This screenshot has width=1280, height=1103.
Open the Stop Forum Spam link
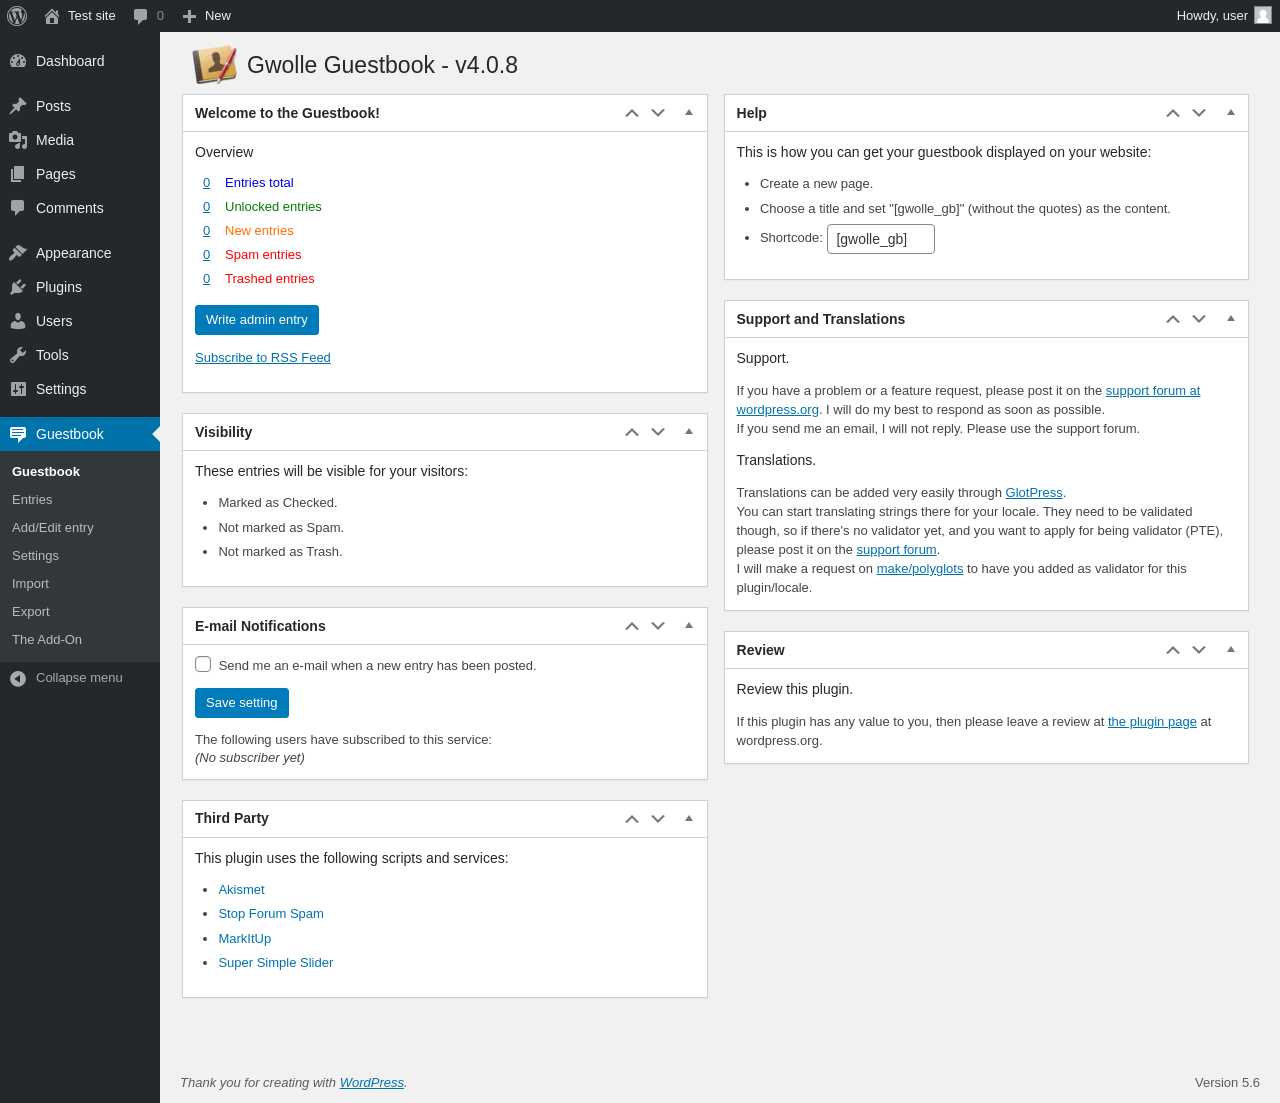pyautogui.click(x=271, y=914)
